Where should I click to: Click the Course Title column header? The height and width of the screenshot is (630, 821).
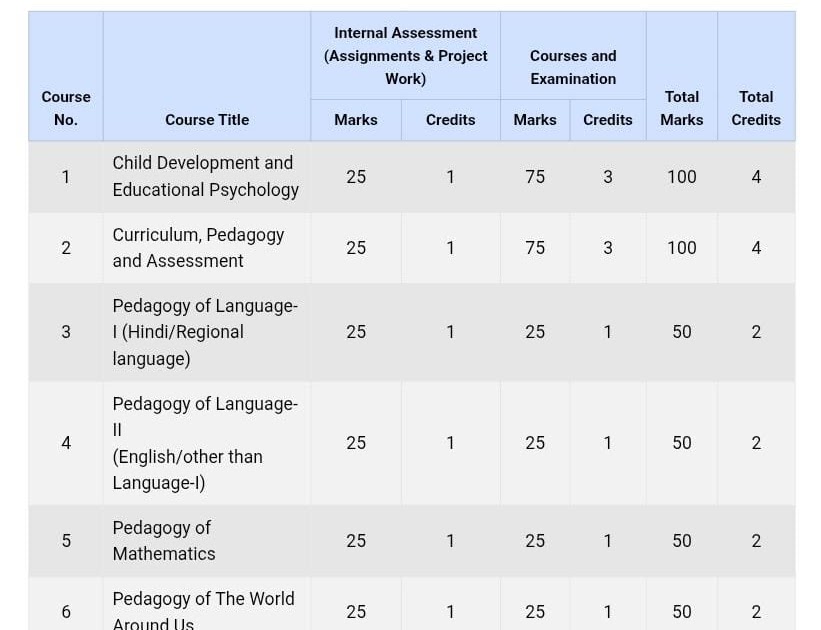pos(207,120)
